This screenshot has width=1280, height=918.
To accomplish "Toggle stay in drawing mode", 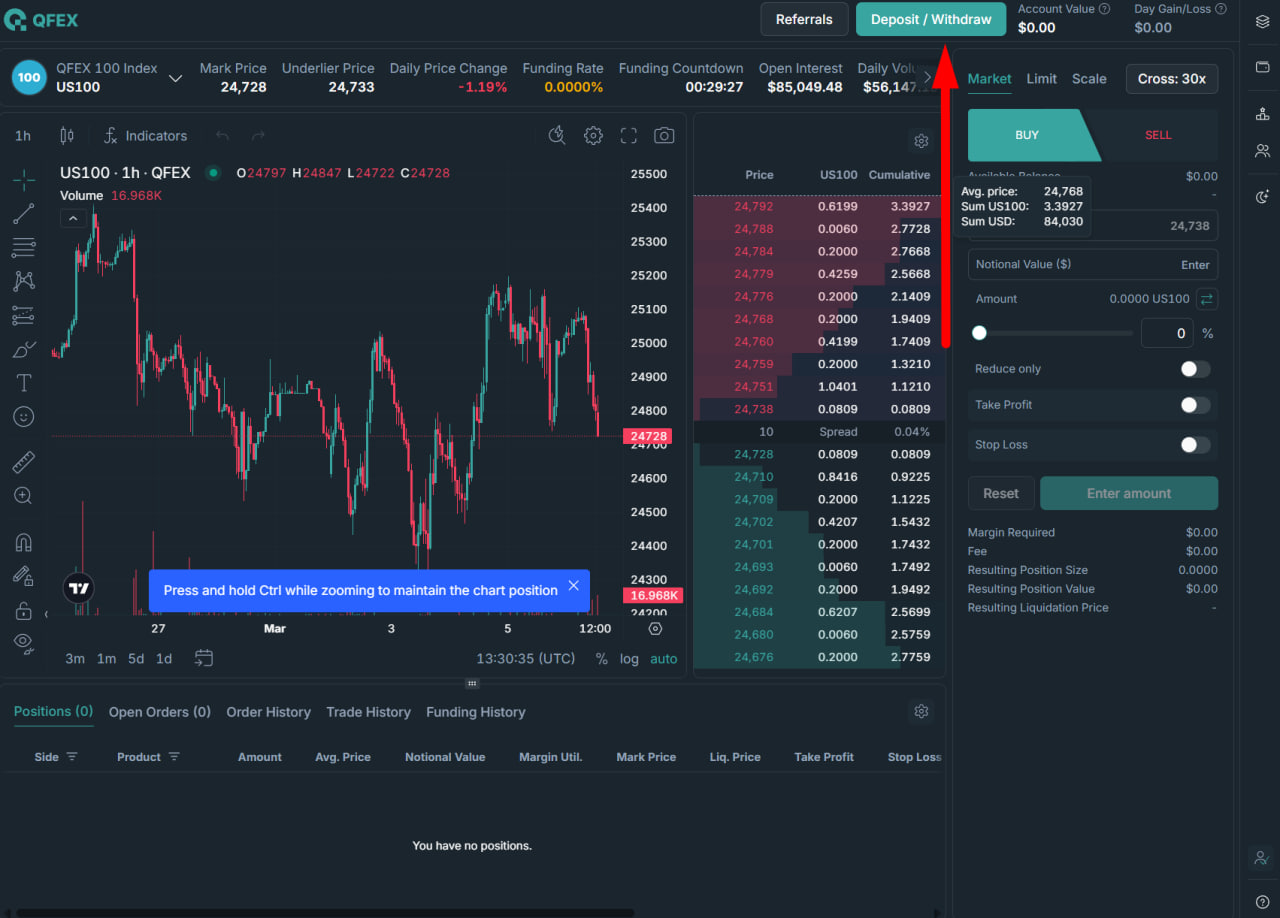I will (x=24, y=576).
